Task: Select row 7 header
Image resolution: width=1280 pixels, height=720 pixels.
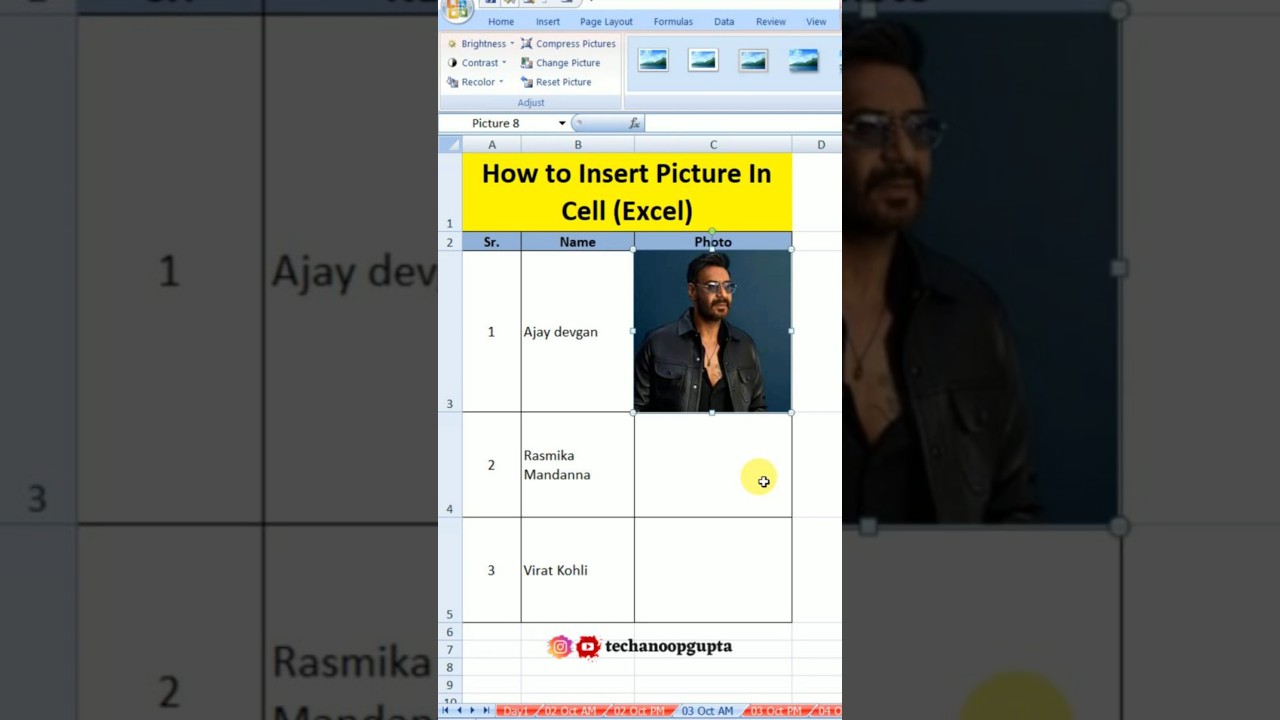Action: 450,649
